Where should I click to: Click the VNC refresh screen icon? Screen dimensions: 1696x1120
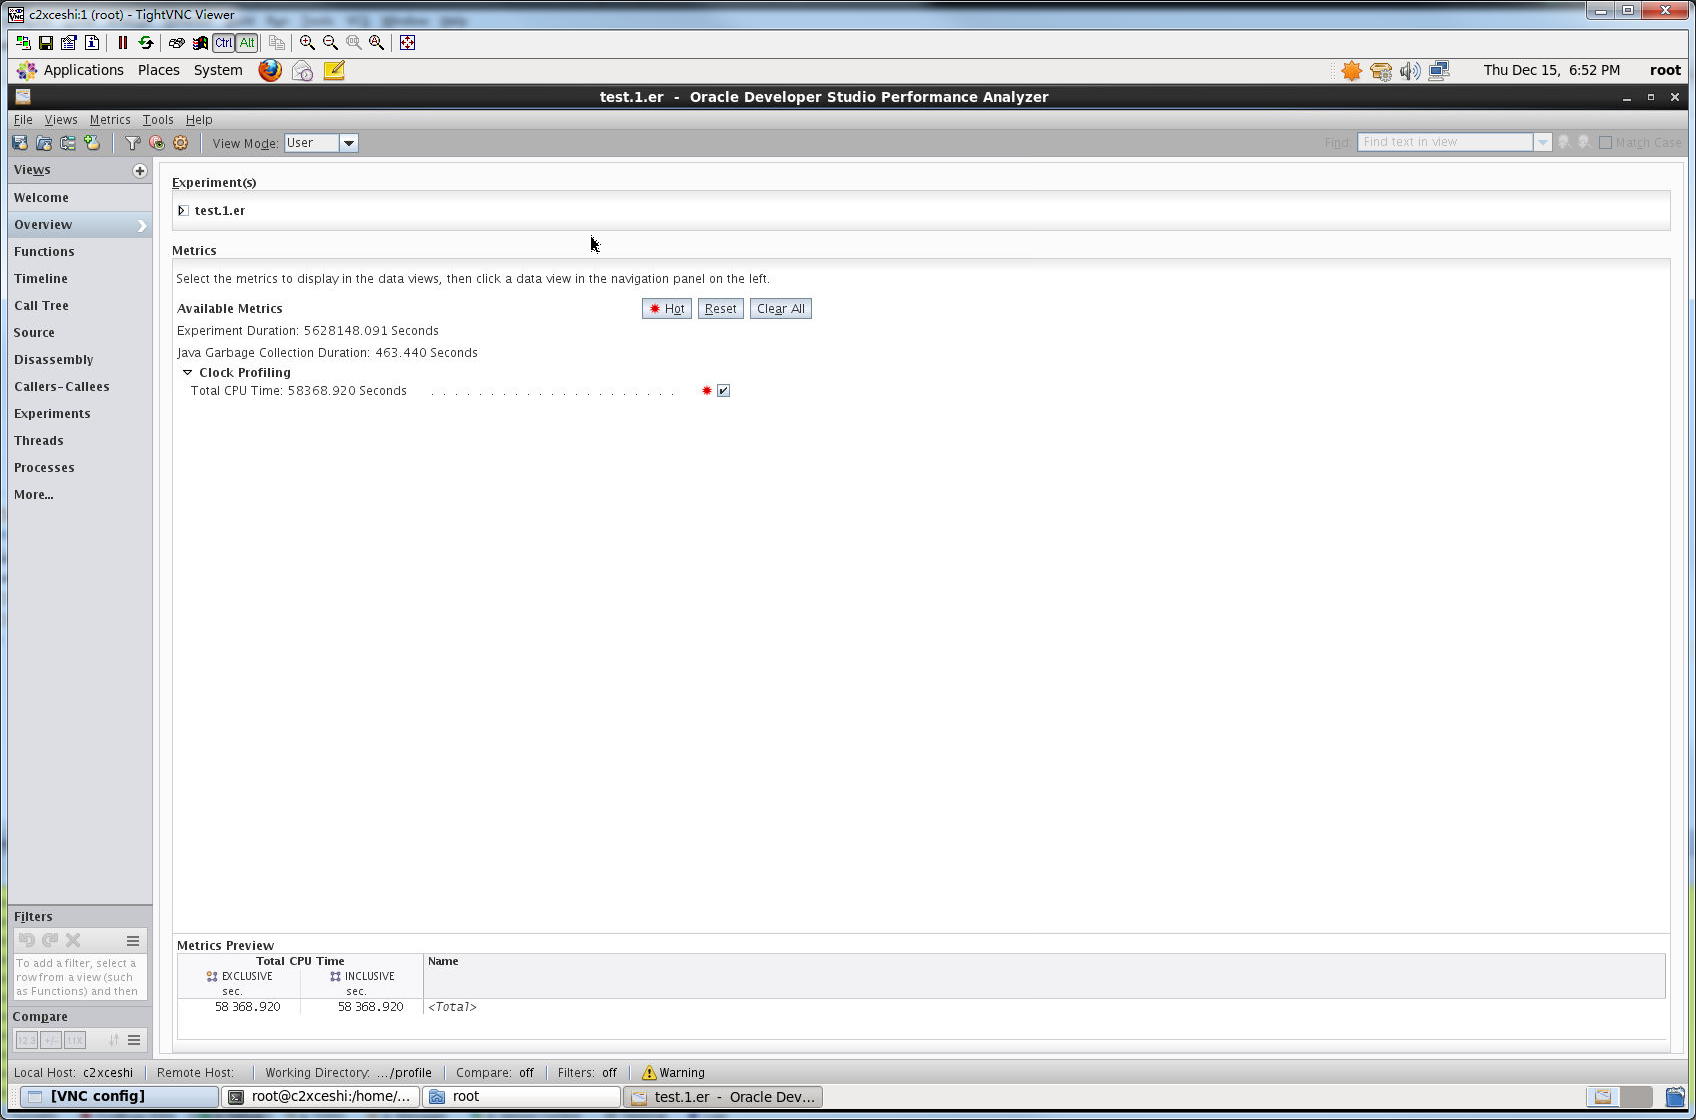click(146, 43)
